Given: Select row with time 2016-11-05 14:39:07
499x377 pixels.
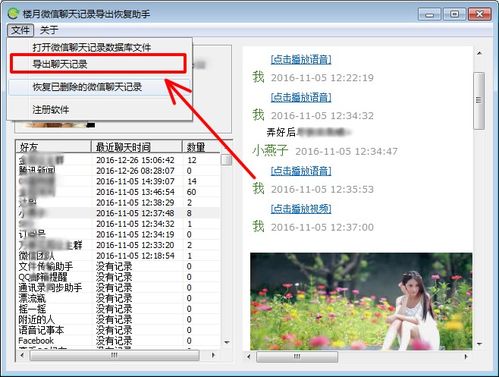Looking at the screenshot, I should coord(118,181).
